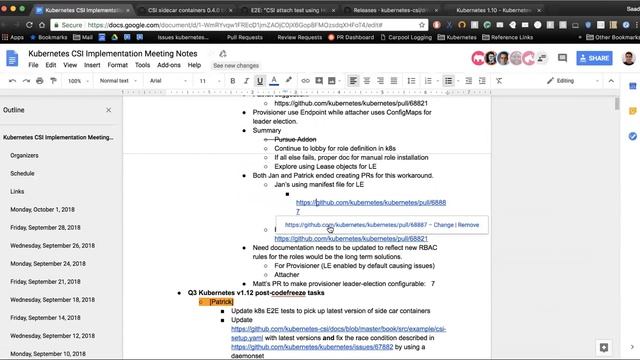This screenshot has width=640, height=360.
Task: Open the Arial font dropdown
Action: (168, 81)
